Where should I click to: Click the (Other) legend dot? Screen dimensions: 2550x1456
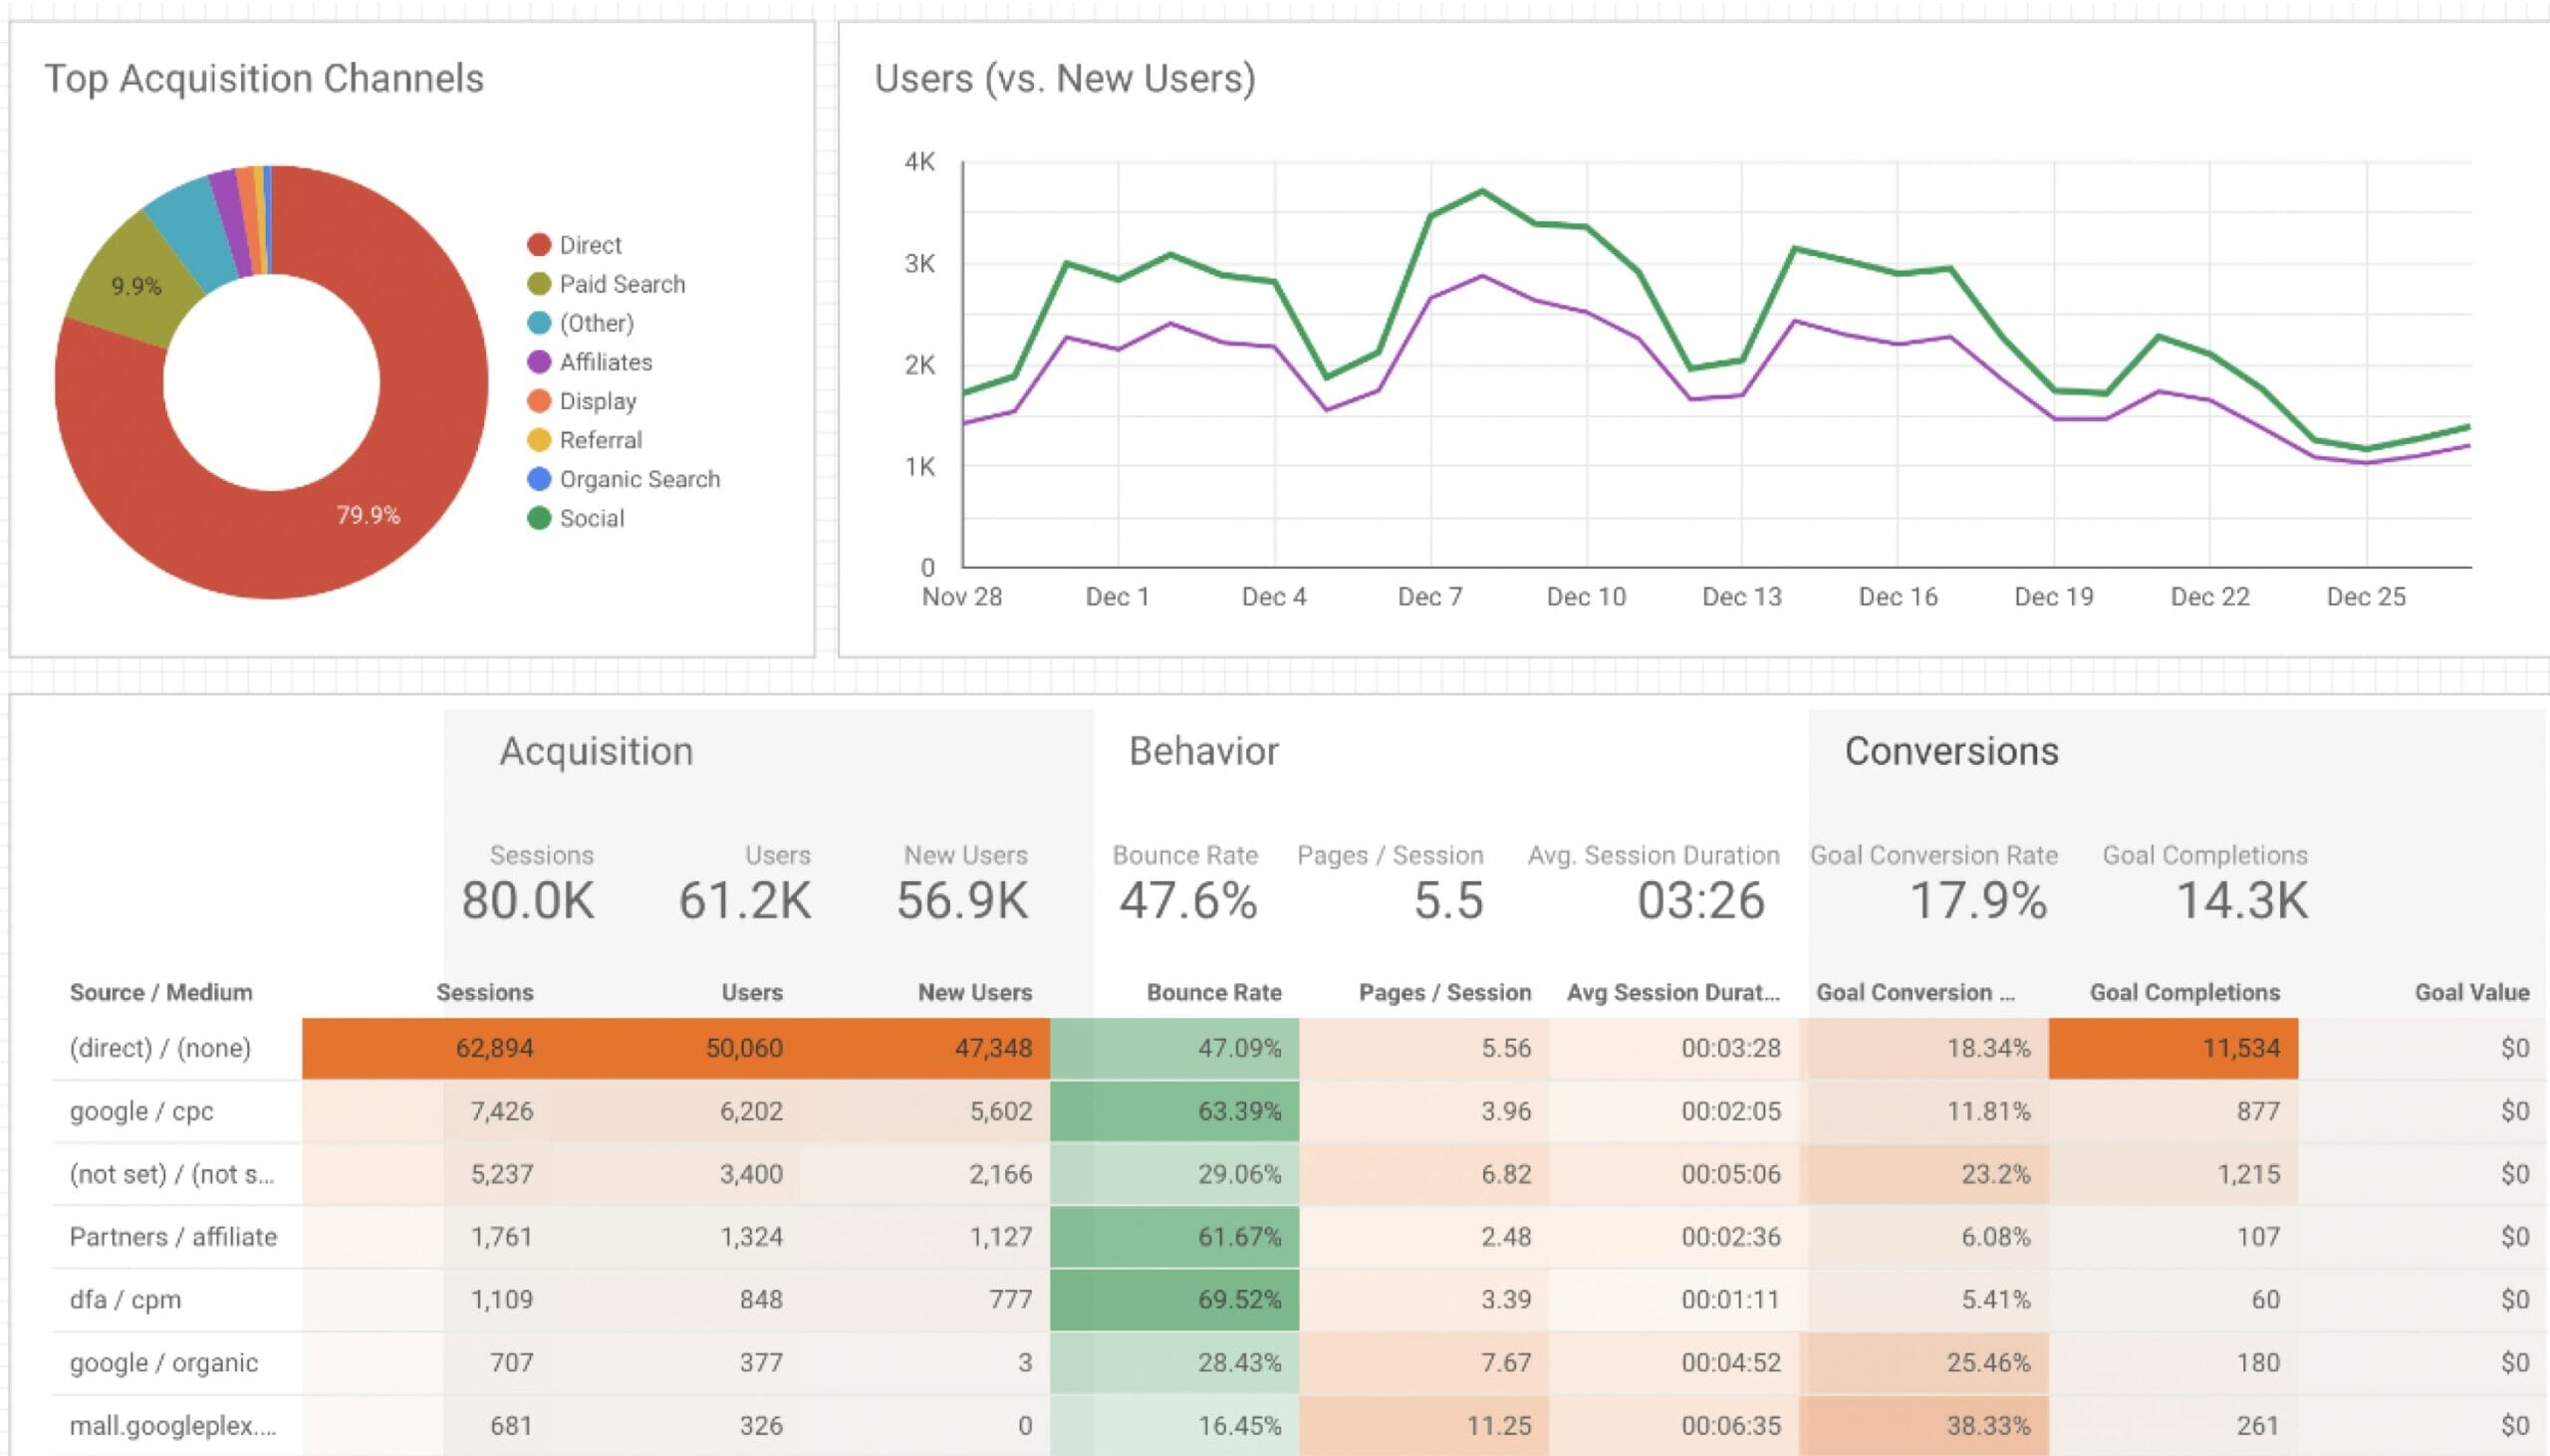click(539, 323)
